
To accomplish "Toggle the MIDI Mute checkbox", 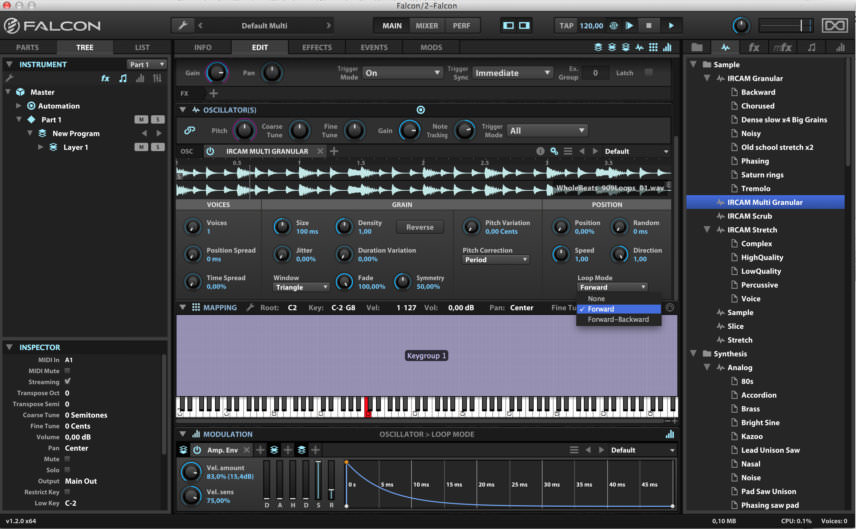I will coord(68,371).
